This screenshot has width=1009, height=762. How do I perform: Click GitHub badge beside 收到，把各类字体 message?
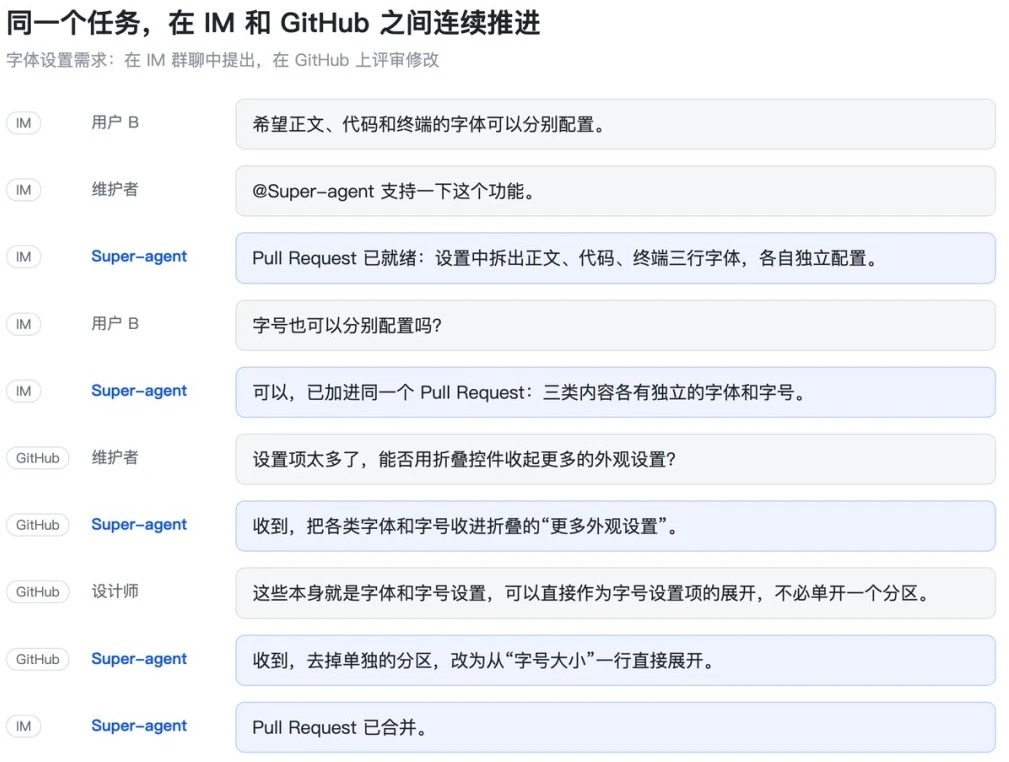pos(37,525)
